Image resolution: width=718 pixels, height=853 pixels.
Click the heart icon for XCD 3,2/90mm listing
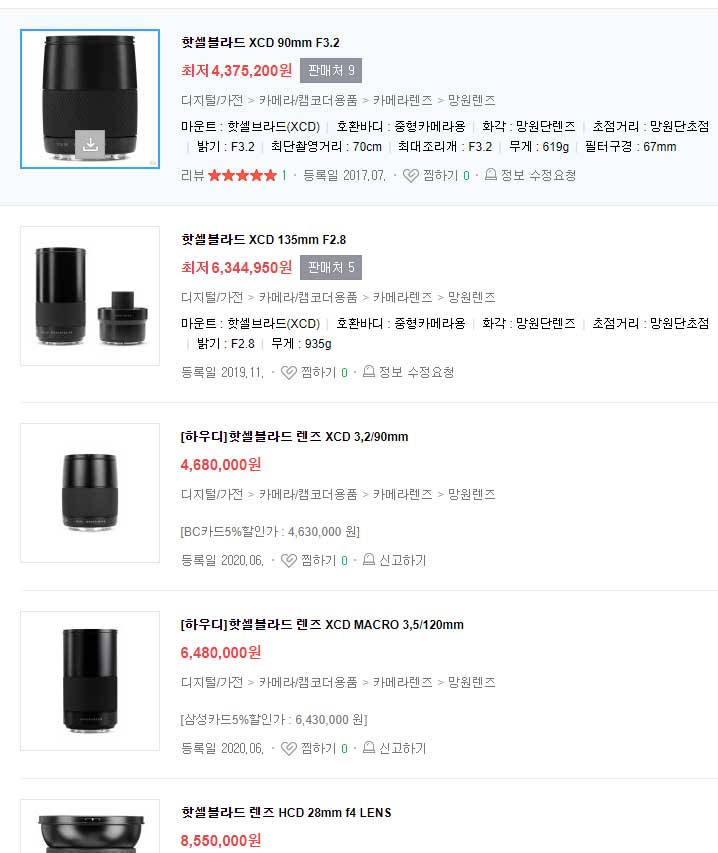click(289, 560)
